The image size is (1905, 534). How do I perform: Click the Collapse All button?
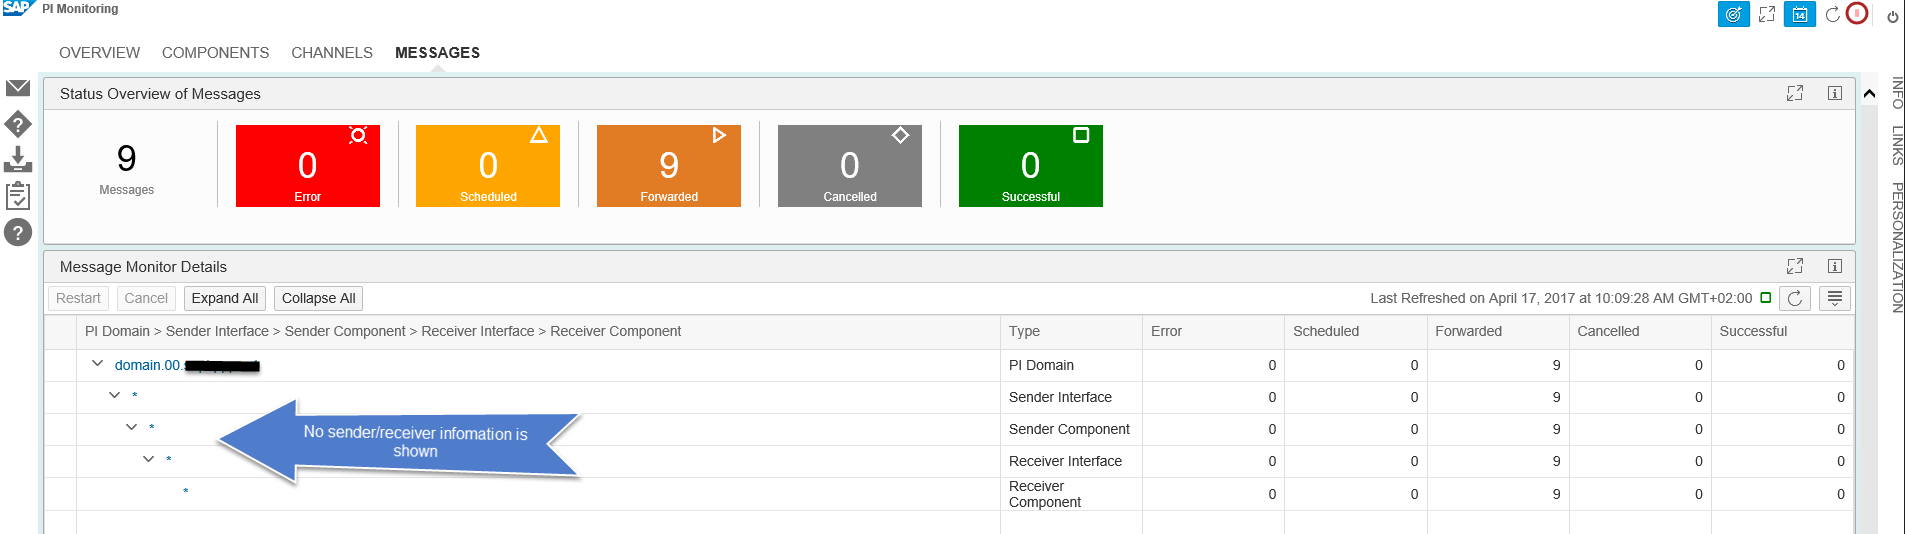(318, 298)
